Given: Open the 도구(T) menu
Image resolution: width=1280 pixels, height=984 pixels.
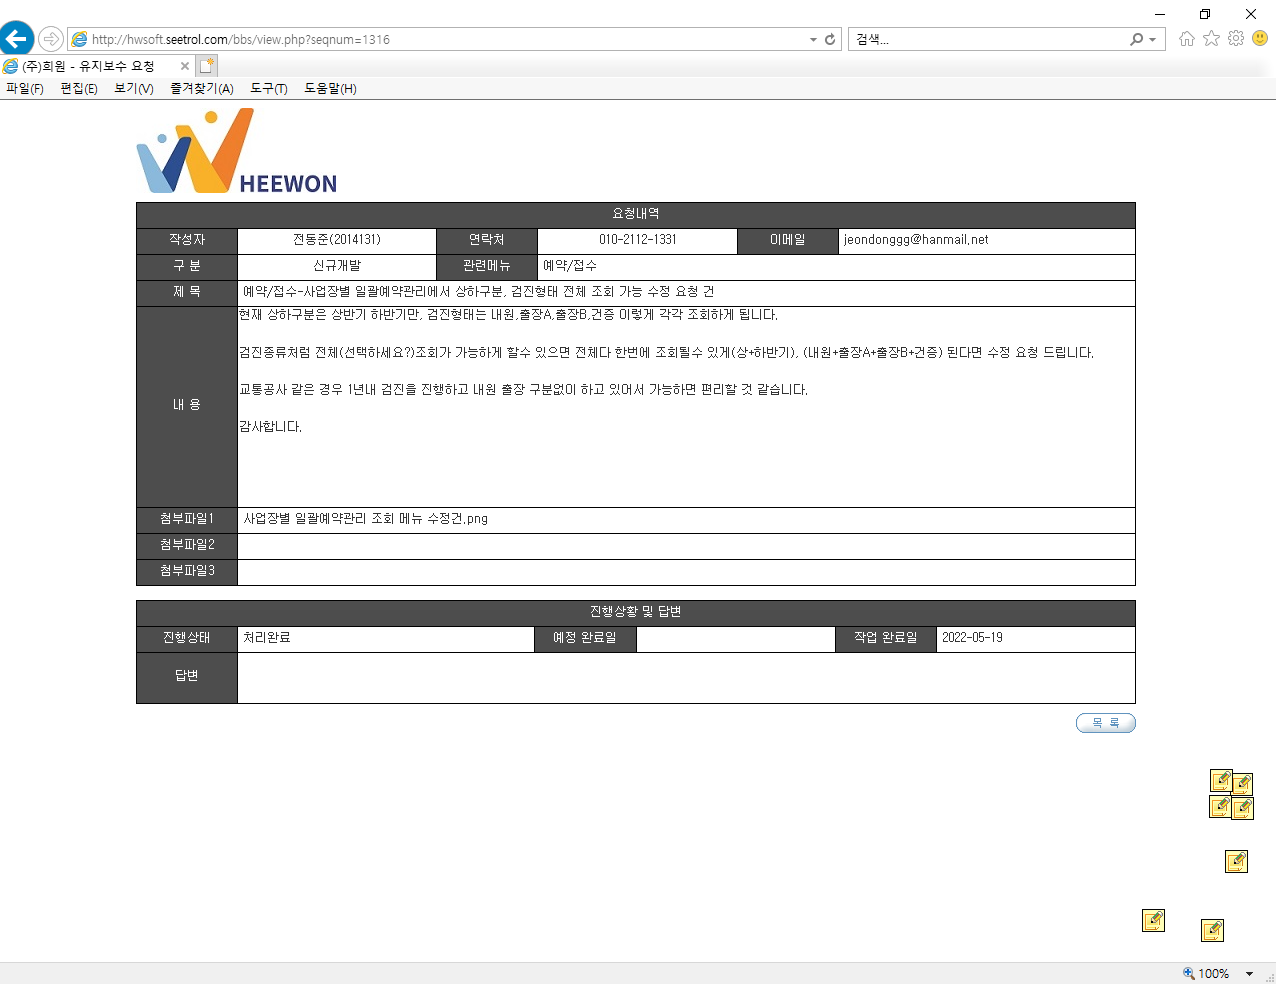Looking at the screenshot, I should (269, 89).
